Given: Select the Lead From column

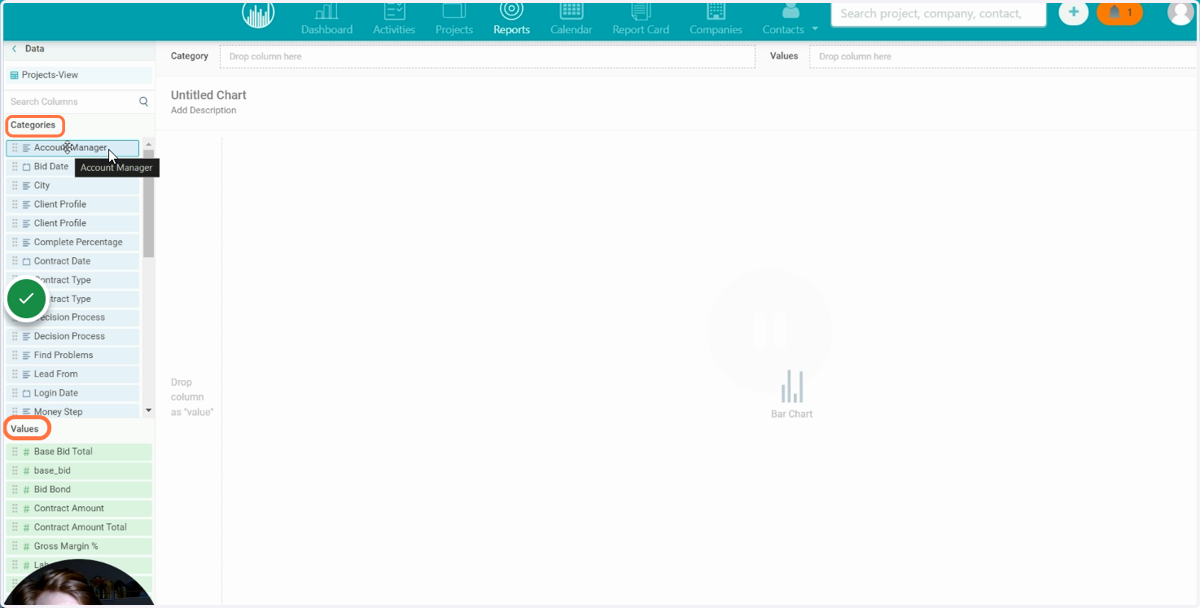Looking at the screenshot, I should point(72,374).
